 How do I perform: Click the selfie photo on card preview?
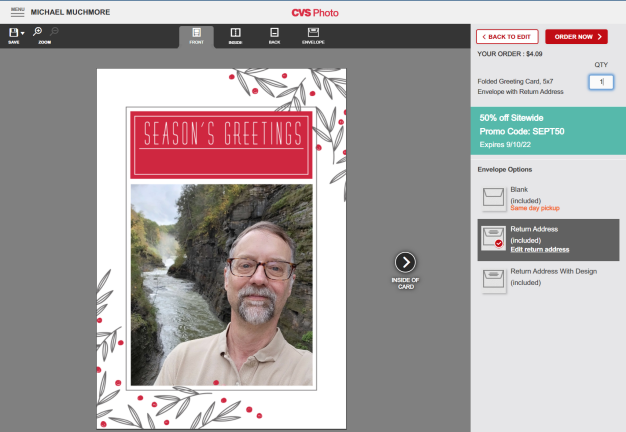222,285
